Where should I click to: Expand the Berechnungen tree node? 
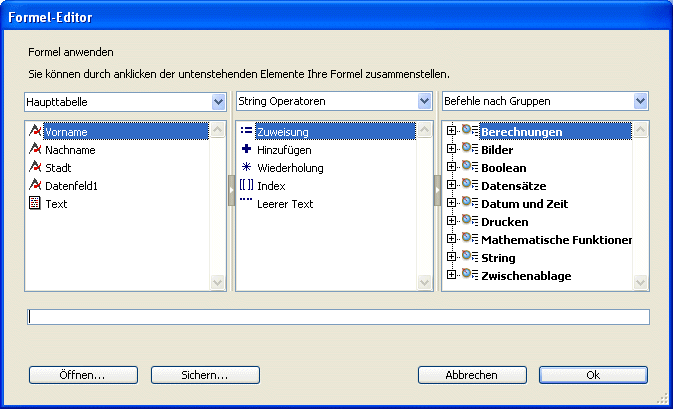(x=452, y=131)
